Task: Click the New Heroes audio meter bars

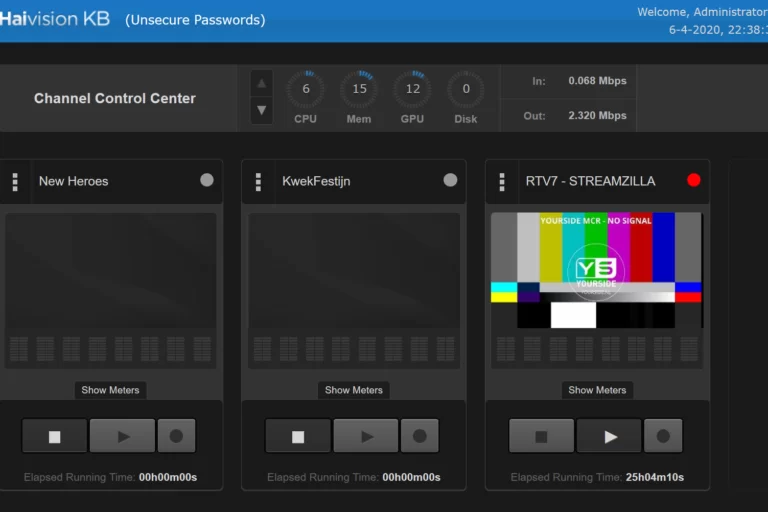Action: click(110, 349)
